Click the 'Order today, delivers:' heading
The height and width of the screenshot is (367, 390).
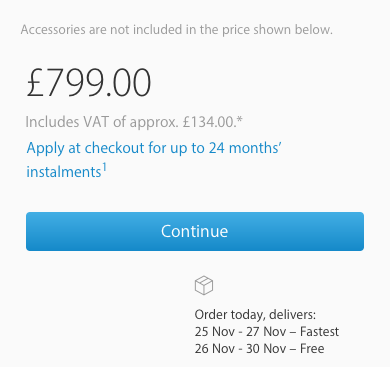point(255,314)
